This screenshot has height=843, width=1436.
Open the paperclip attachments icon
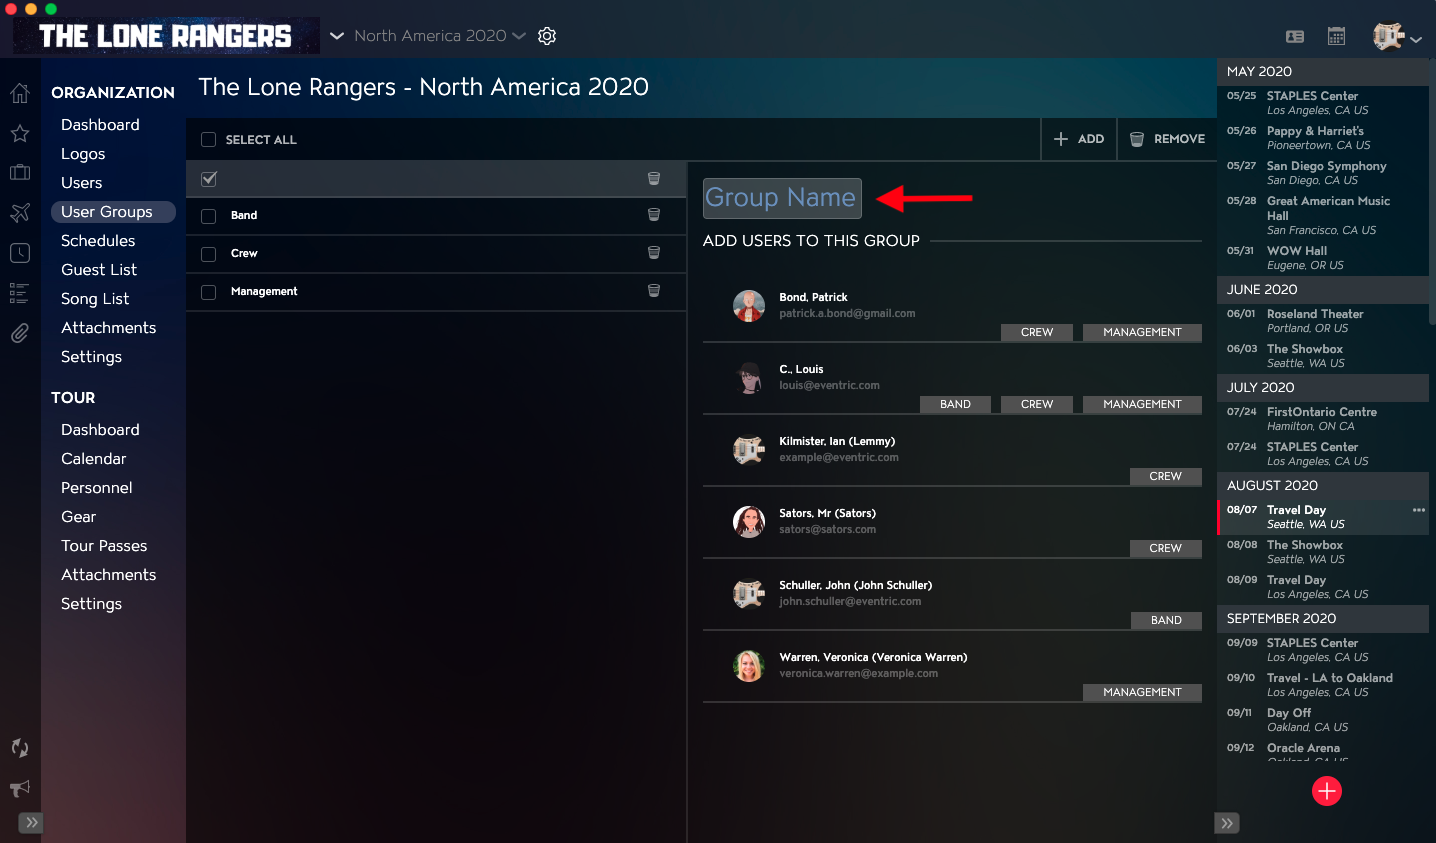[x=20, y=333]
